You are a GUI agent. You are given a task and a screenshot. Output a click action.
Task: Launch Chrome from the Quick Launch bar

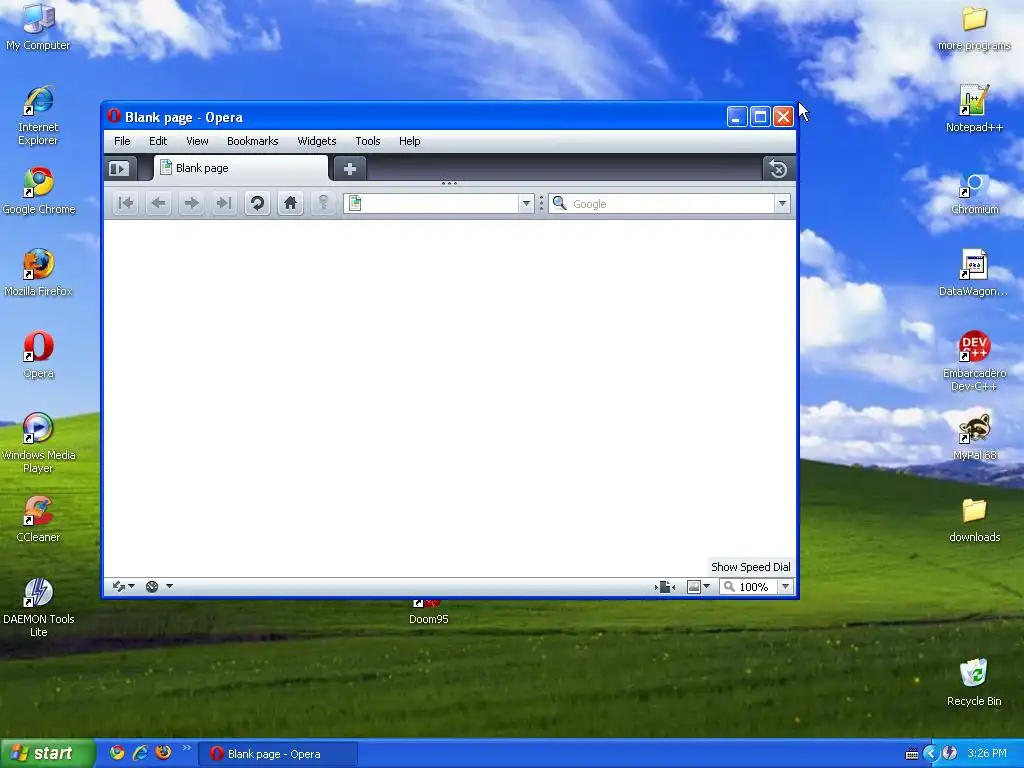click(118, 753)
